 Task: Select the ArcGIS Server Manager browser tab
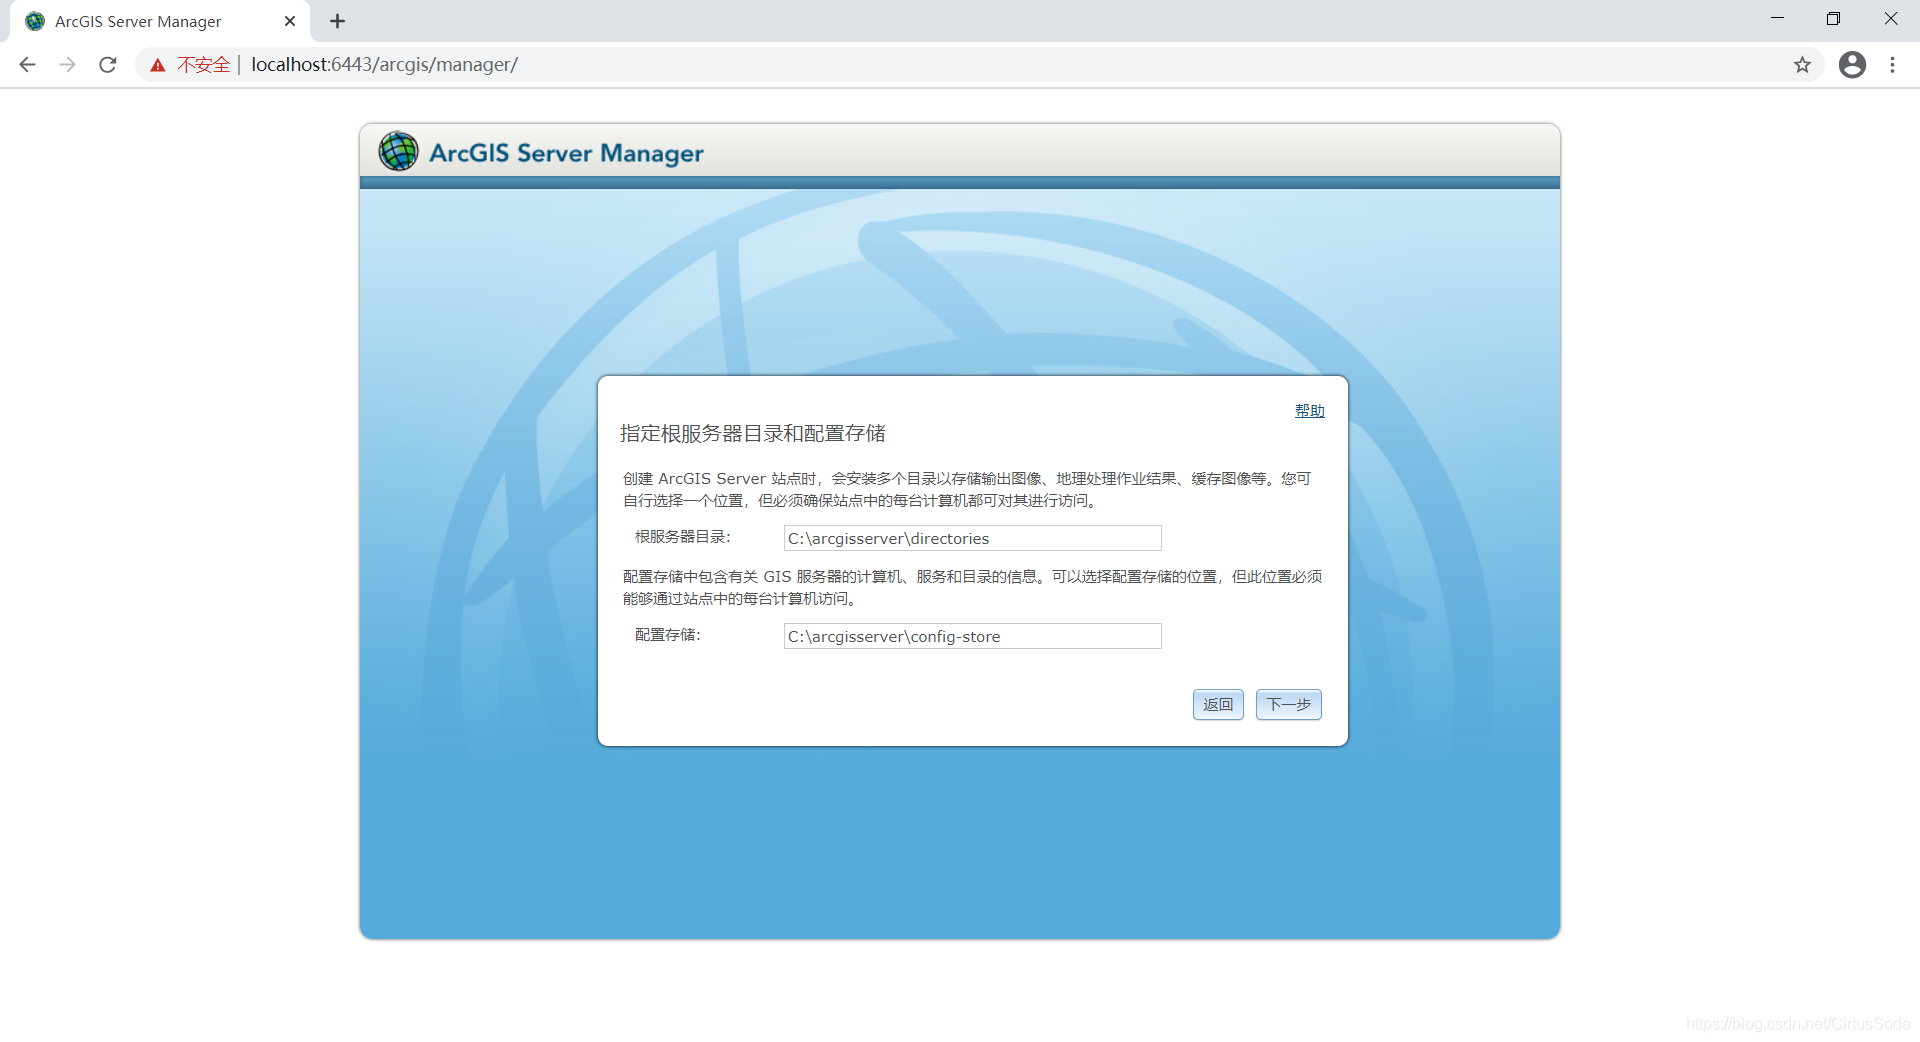pos(160,21)
